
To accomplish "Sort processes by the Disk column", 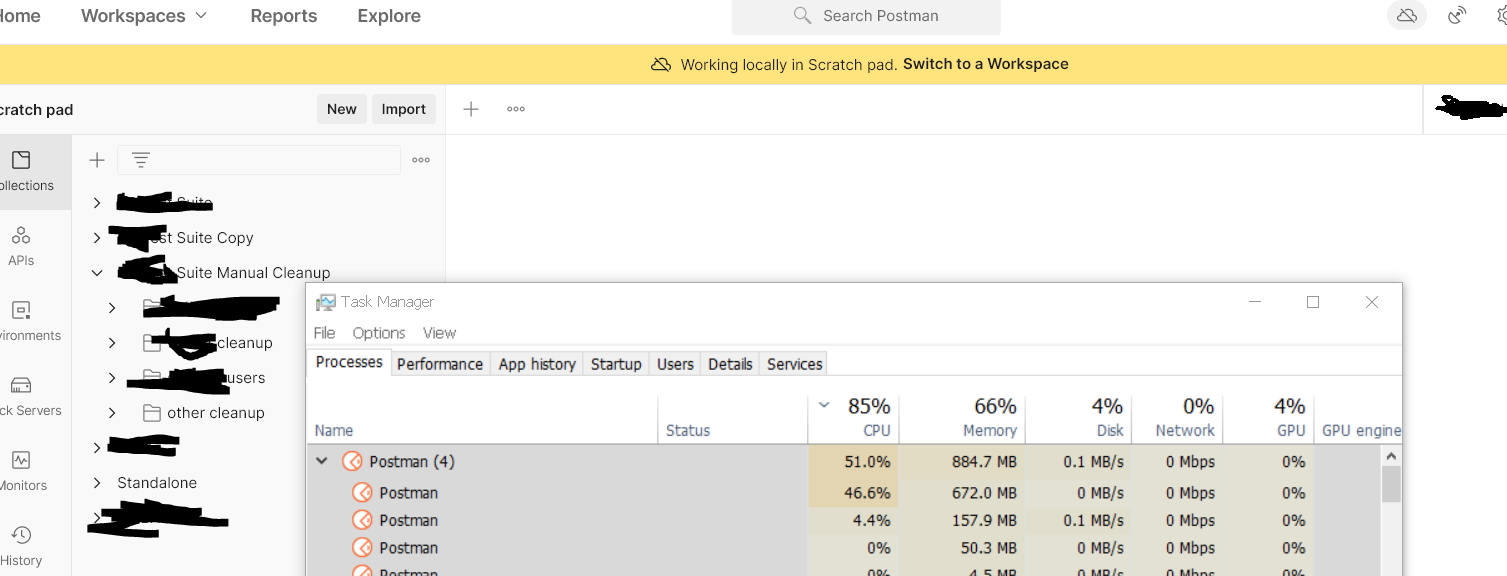I will tap(1079, 419).
